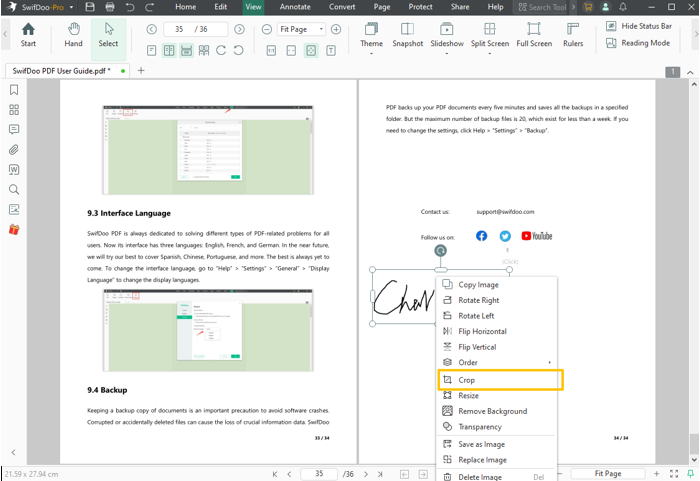Screen dimensions: 700x481
Task: Open comments panel in sidebar
Action: 14,130
